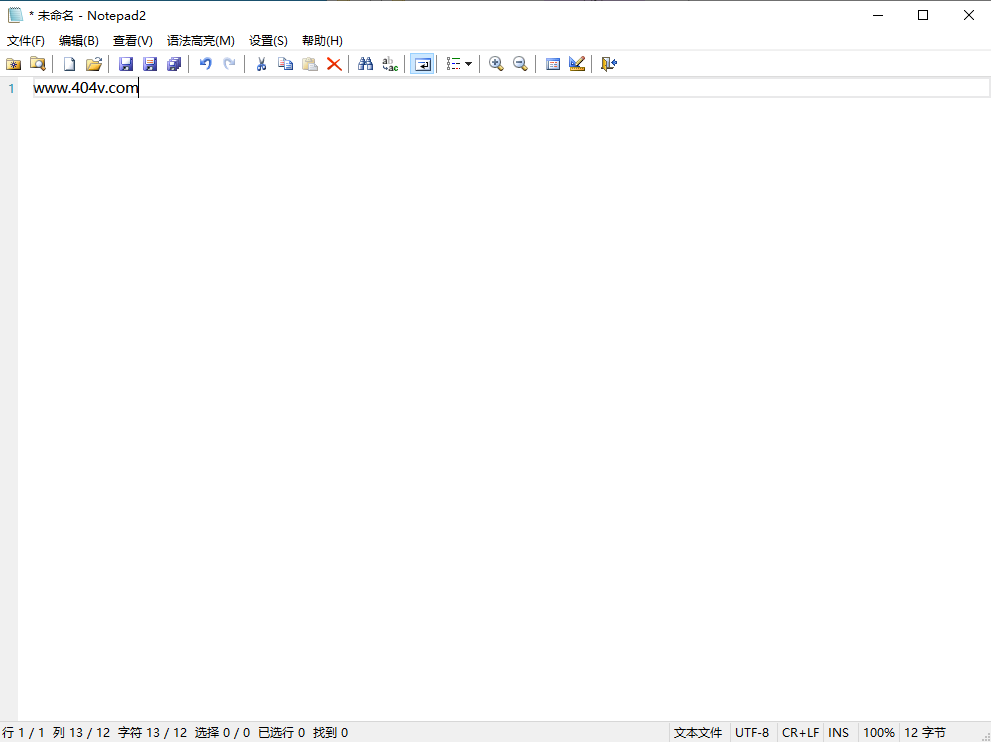
Task: Toggle insert mode via INS indicator
Action: click(x=839, y=732)
